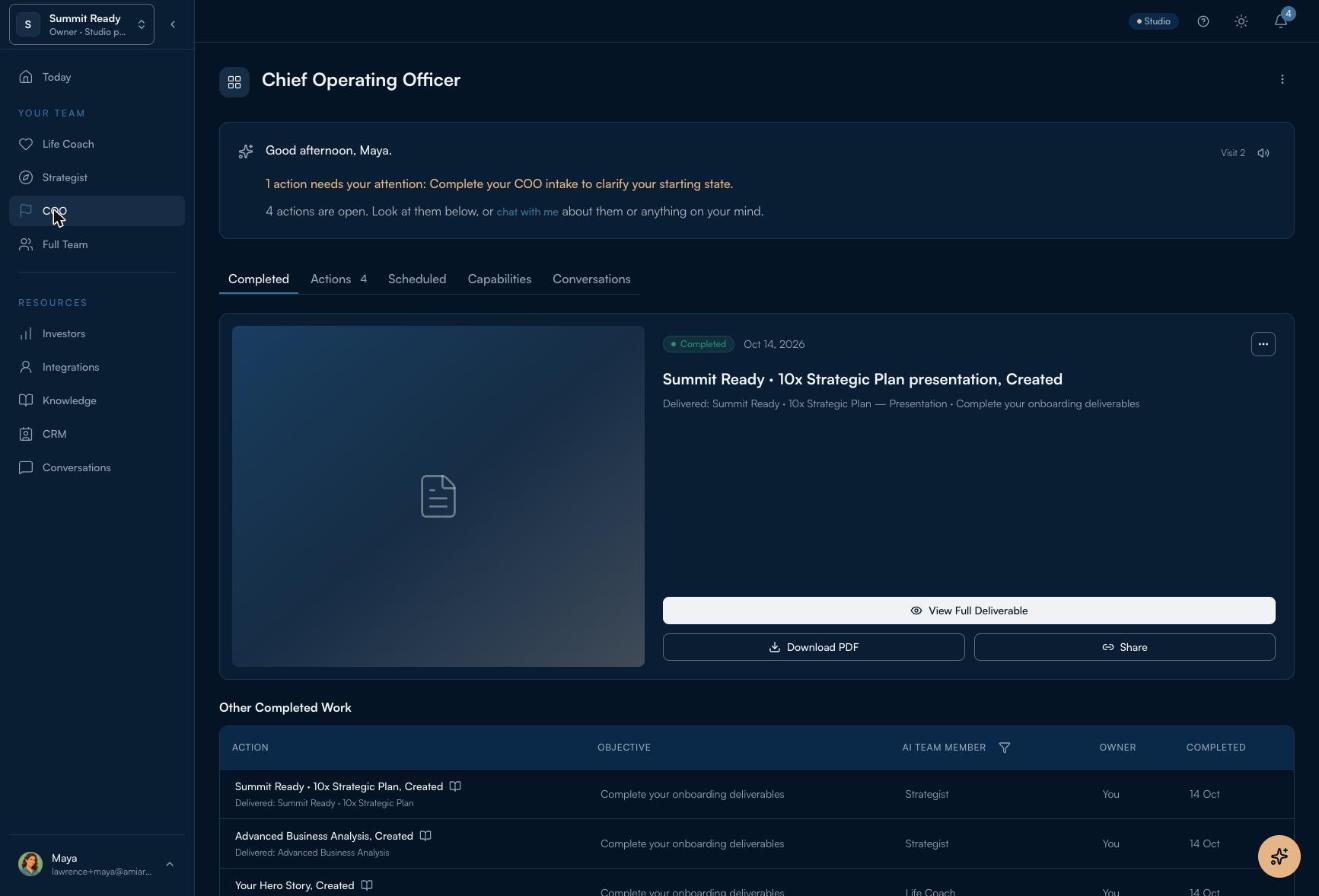Click the Completed status badge on card

698,344
